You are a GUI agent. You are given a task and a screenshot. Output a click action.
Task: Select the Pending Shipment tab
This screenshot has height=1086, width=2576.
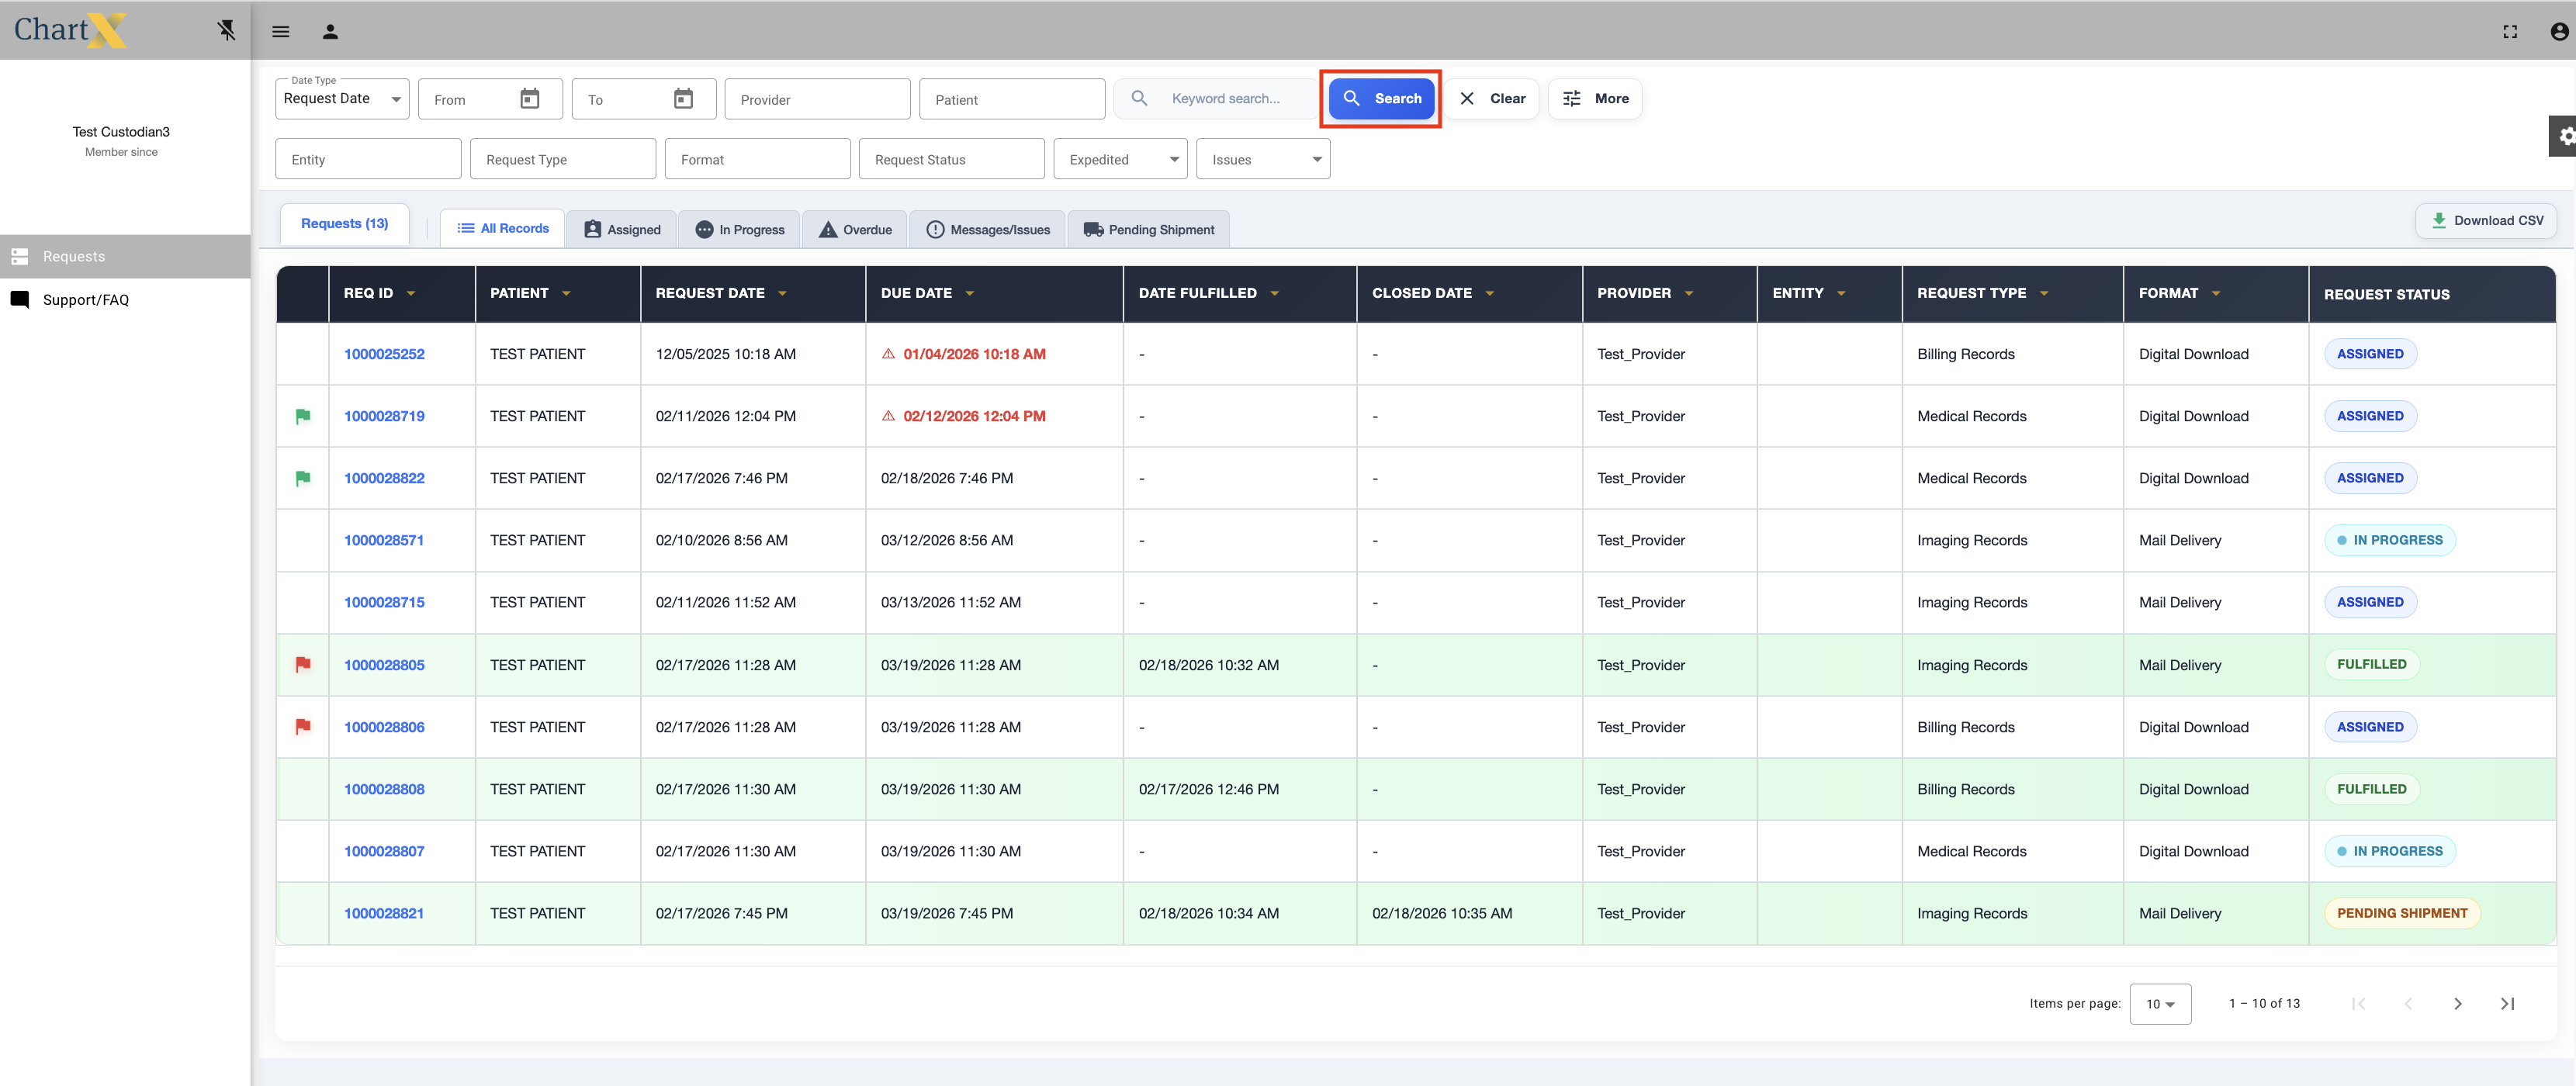(1148, 229)
